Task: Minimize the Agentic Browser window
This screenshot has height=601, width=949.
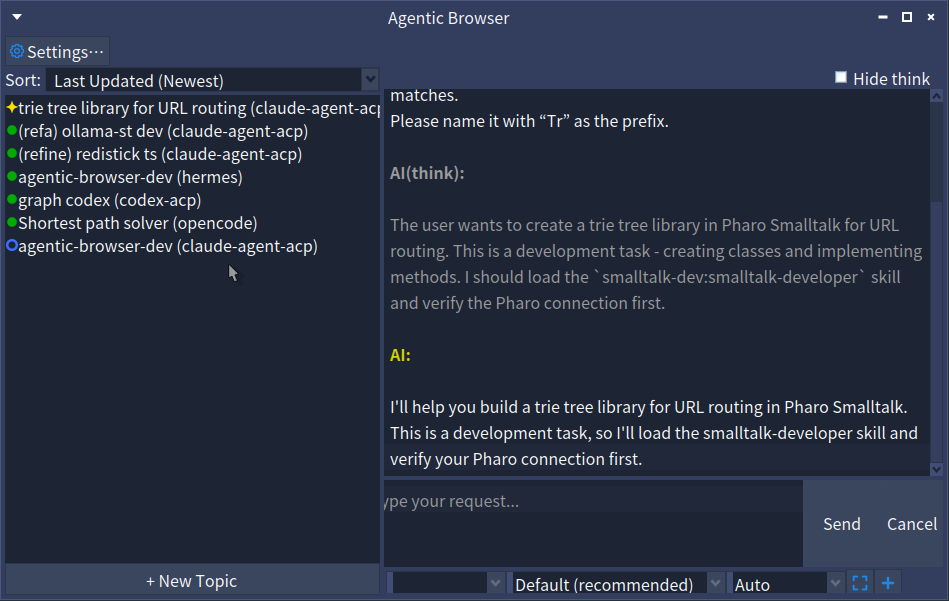Action: pyautogui.click(x=882, y=17)
